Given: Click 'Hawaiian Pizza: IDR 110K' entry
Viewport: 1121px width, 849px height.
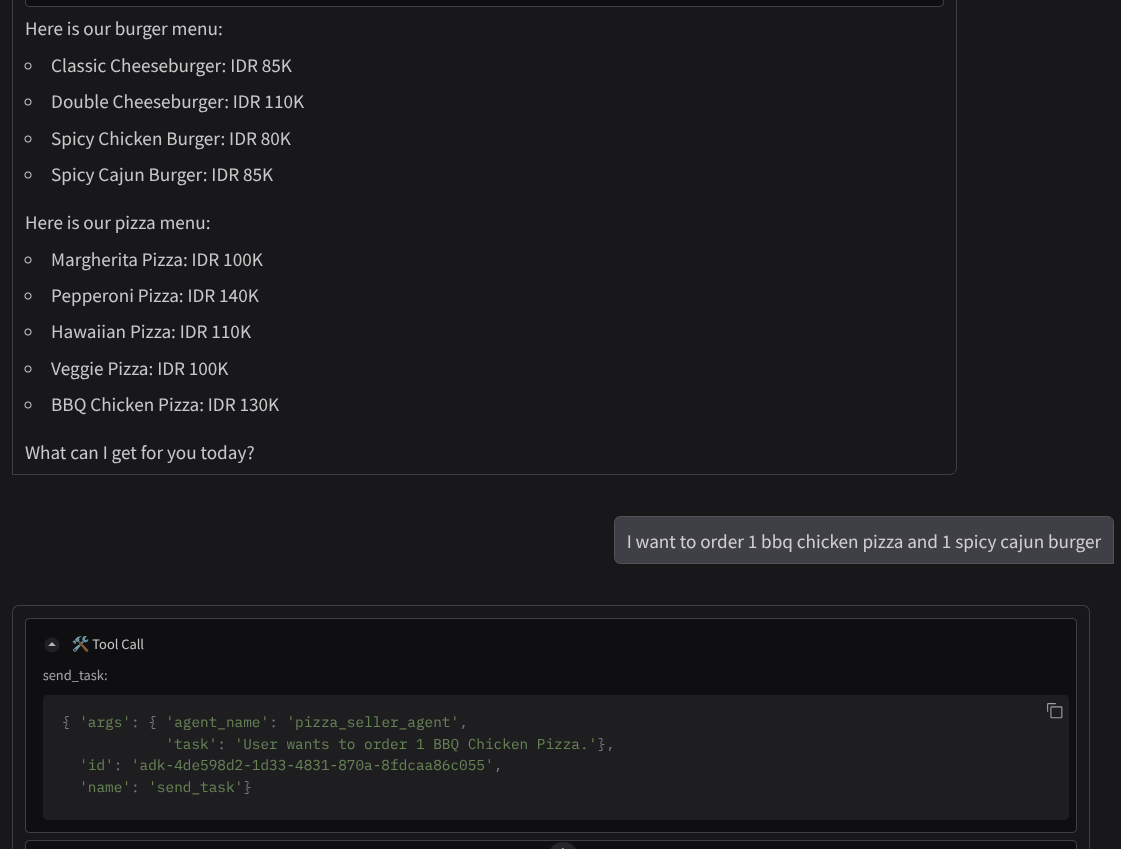Looking at the screenshot, I should click(x=151, y=332).
